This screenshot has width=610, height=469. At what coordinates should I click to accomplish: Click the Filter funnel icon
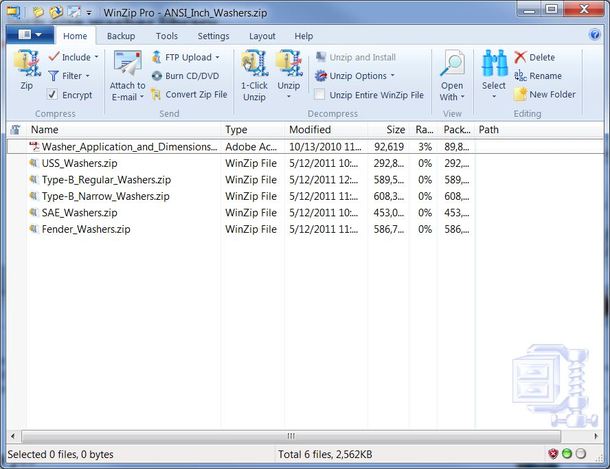tap(53, 75)
